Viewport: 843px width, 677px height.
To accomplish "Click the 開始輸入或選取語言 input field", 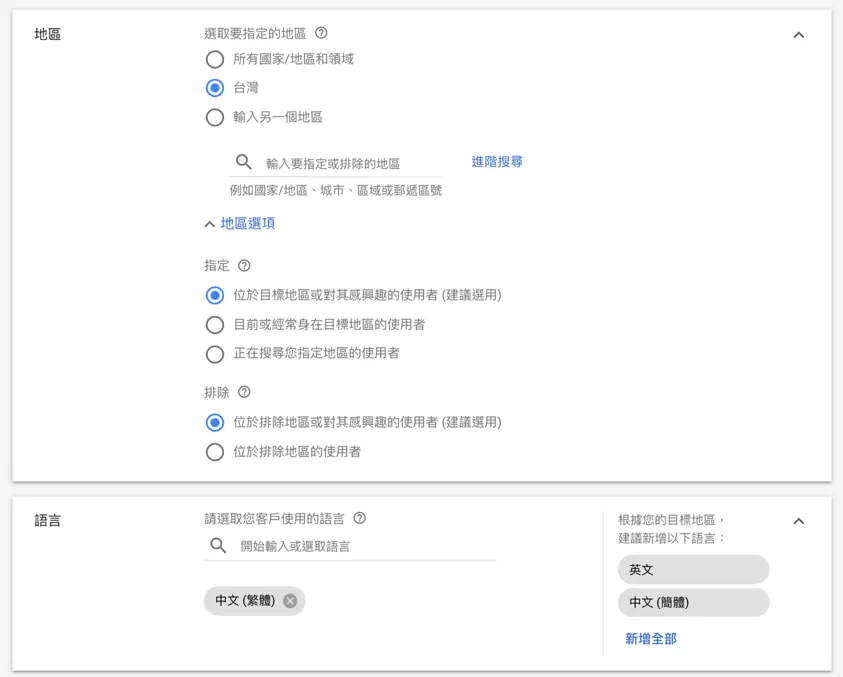I will point(350,546).
